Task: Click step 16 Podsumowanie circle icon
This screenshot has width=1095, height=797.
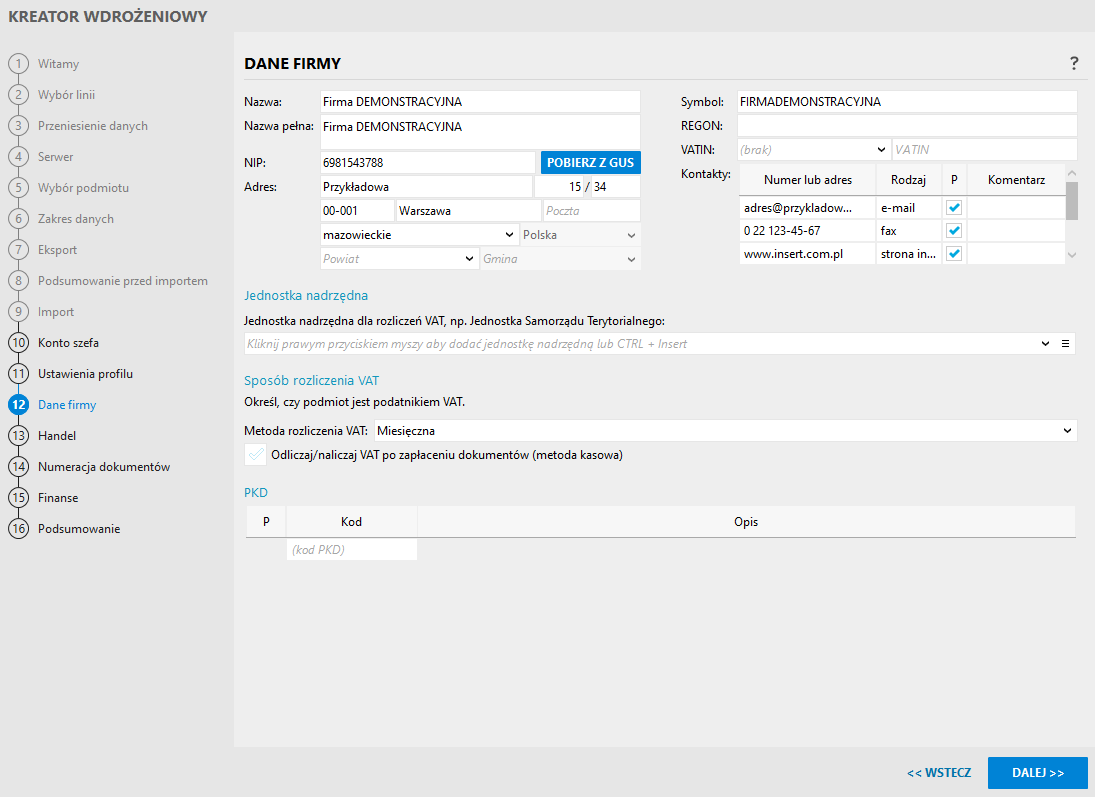Action: pos(18,529)
